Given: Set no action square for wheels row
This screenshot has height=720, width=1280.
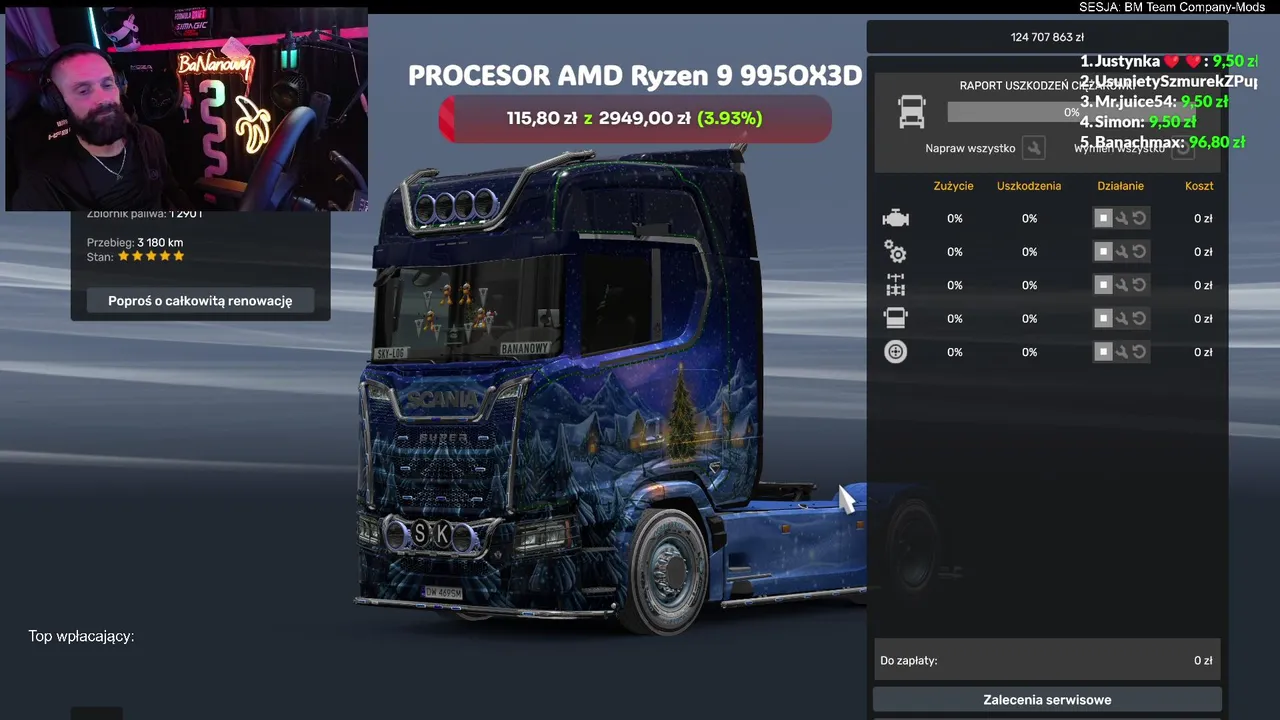Looking at the screenshot, I should coord(1103,352).
